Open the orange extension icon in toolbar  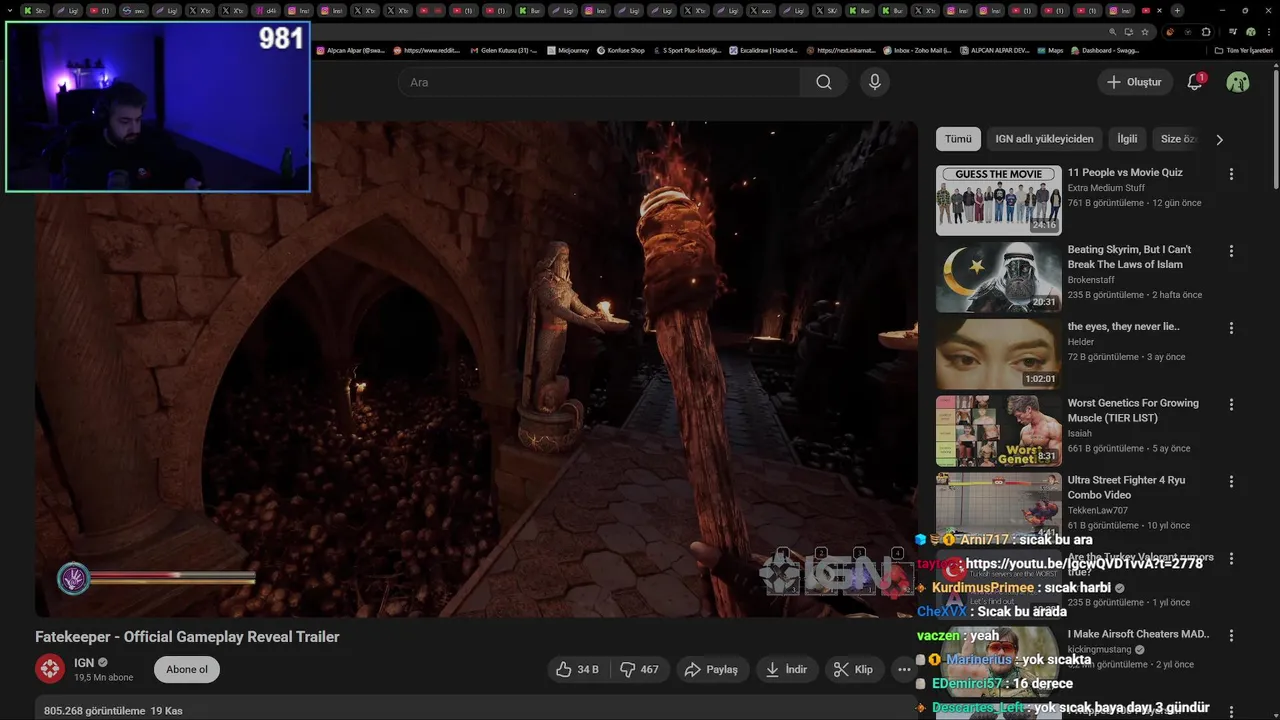click(1170, 32)
